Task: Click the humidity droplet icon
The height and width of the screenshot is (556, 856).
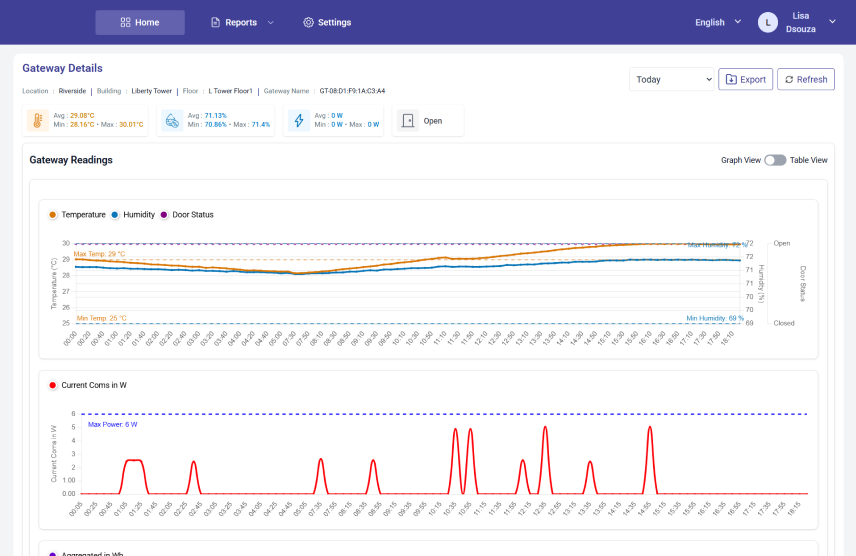Action: point(172,121)
